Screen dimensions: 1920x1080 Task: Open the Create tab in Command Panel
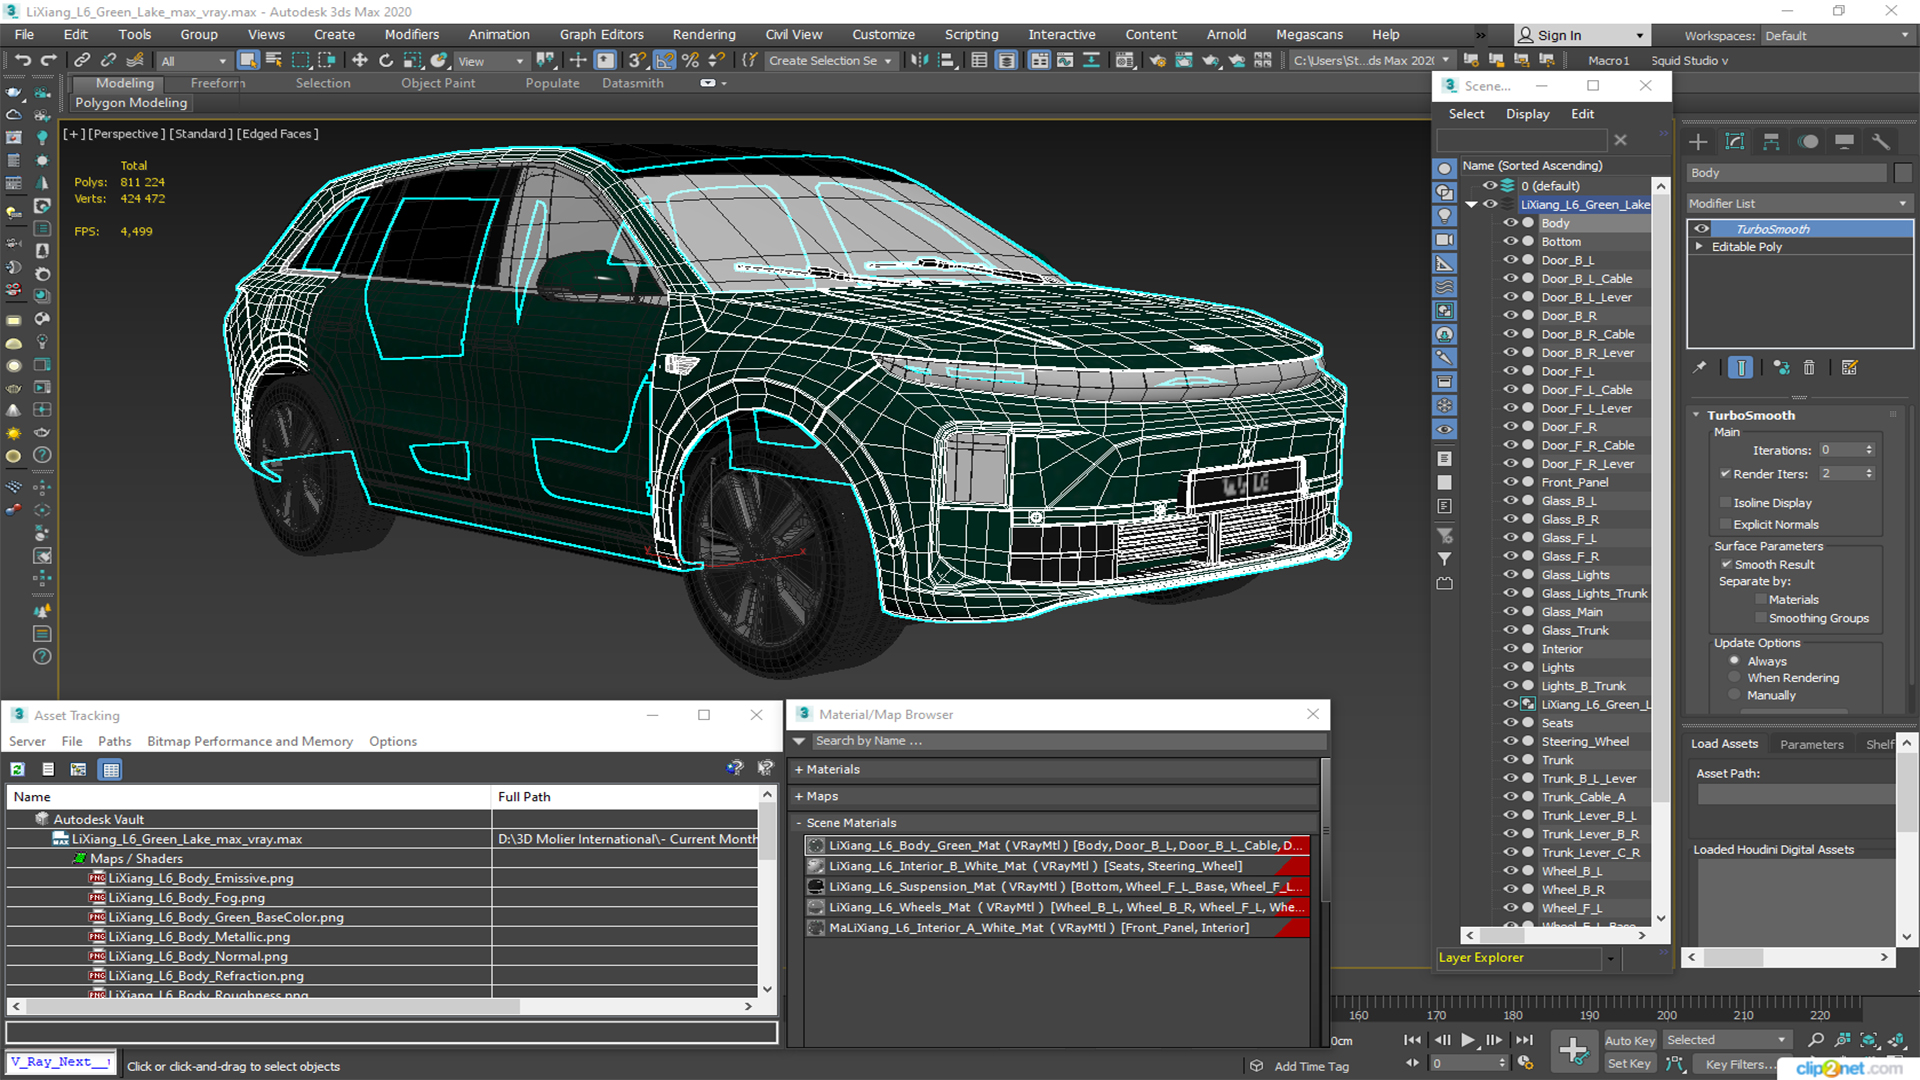[x=1698, y=142]
